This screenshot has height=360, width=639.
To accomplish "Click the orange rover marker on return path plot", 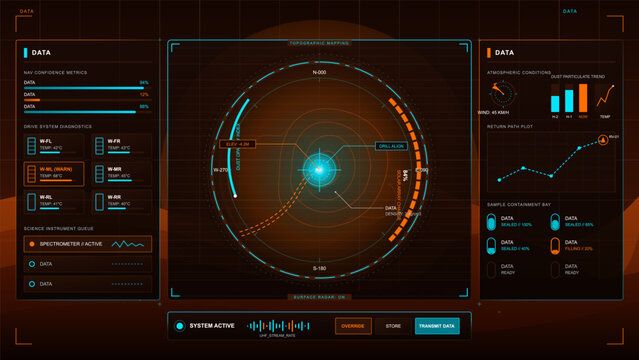I will tap(603, 140).
